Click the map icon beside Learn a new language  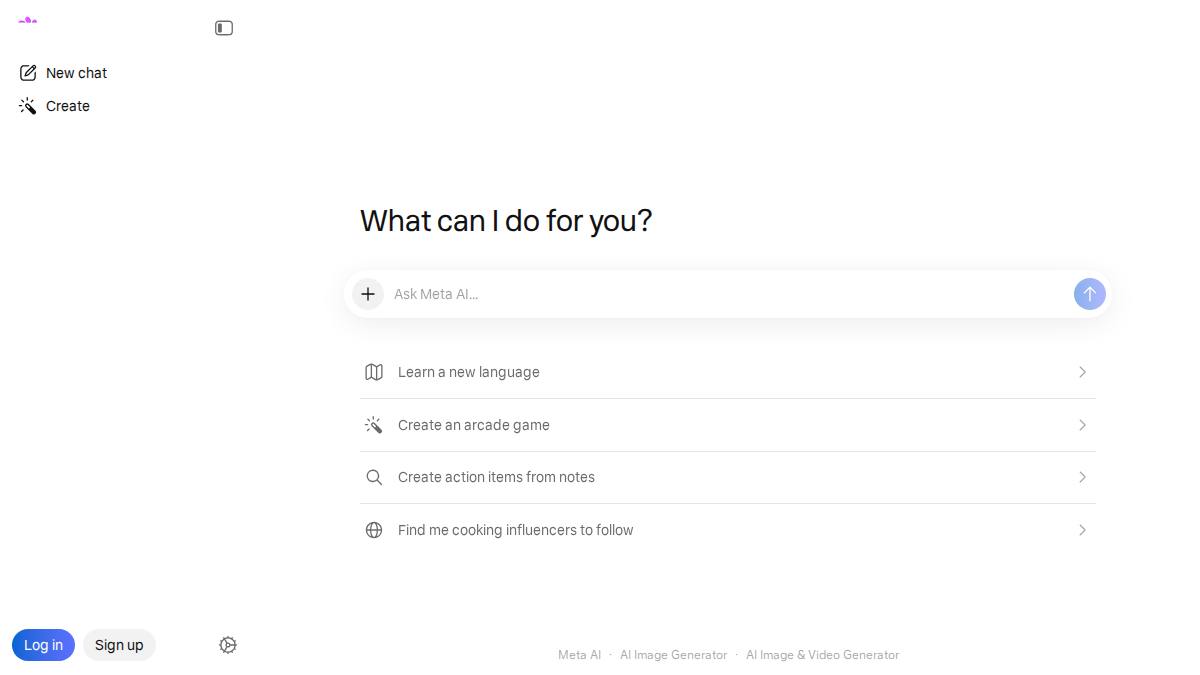pos(374,372)
